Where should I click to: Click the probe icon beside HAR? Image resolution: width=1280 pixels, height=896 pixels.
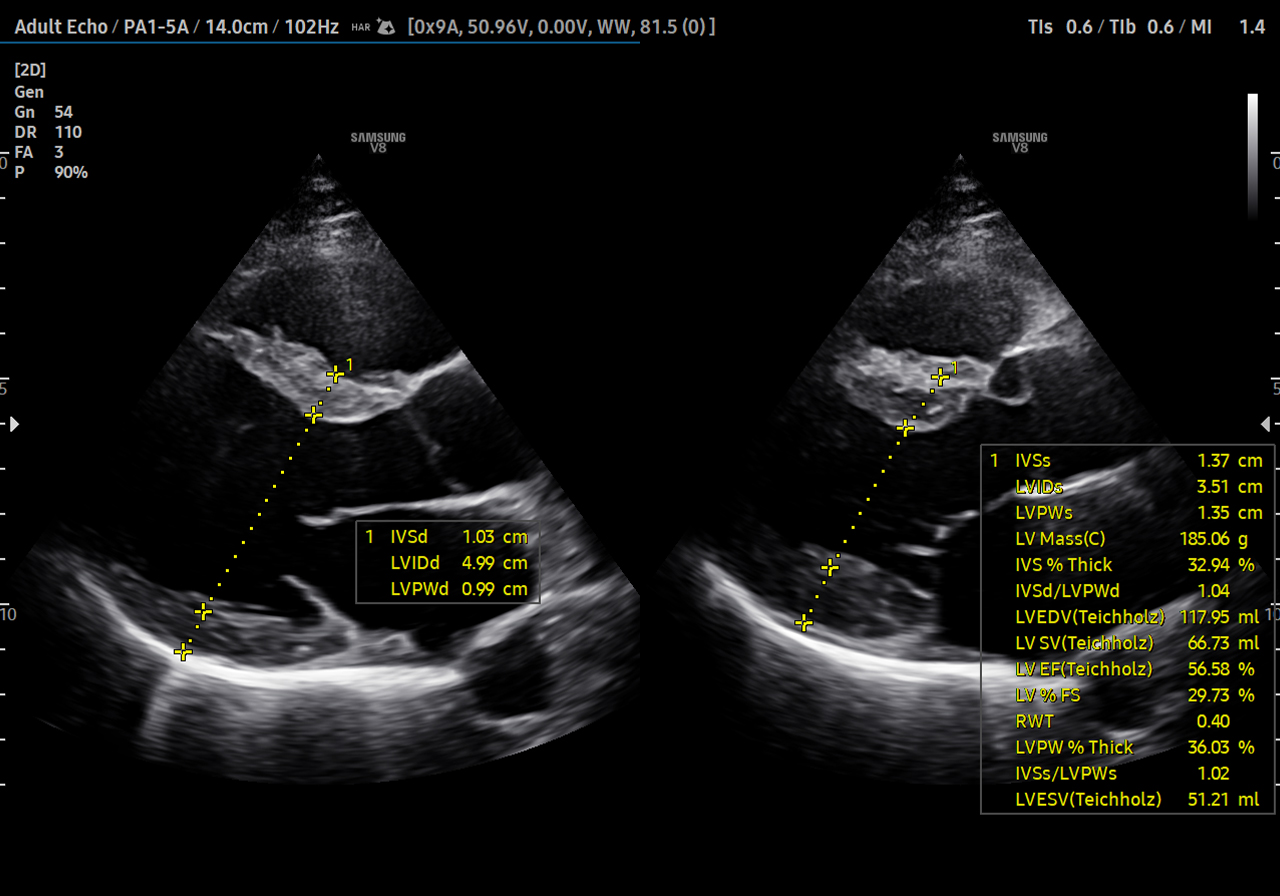point(386,27)
